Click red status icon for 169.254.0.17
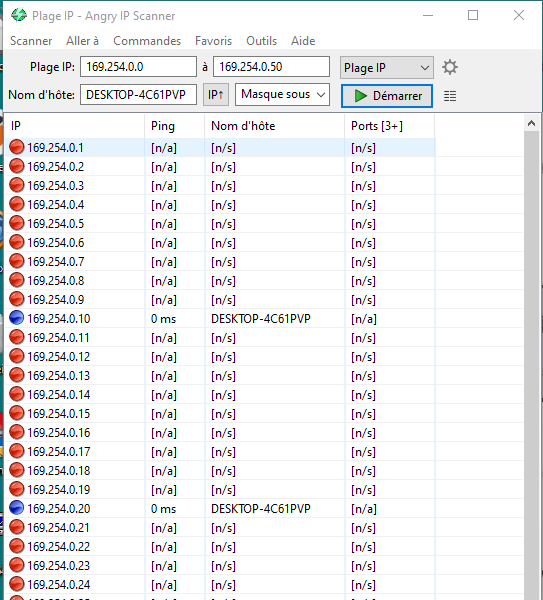The height and width of the screenshot is (600, 543). [16, 451]
